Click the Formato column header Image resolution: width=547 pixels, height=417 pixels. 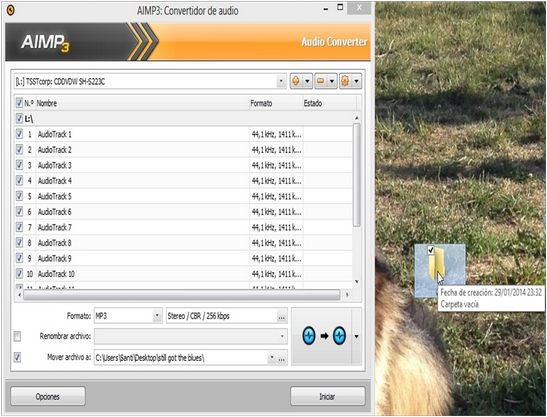click(261, 103)
